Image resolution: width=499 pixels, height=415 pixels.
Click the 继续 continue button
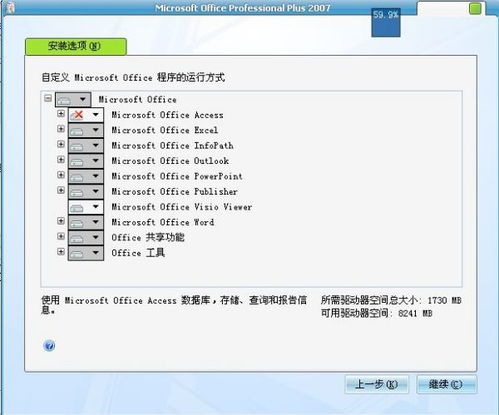coord(446,384)
